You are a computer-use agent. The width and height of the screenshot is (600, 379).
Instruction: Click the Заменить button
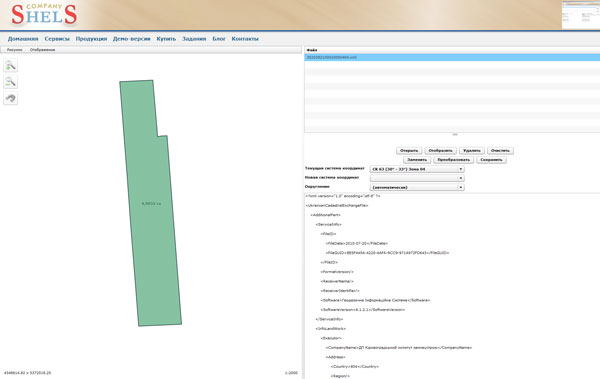(x=417, y=160)
